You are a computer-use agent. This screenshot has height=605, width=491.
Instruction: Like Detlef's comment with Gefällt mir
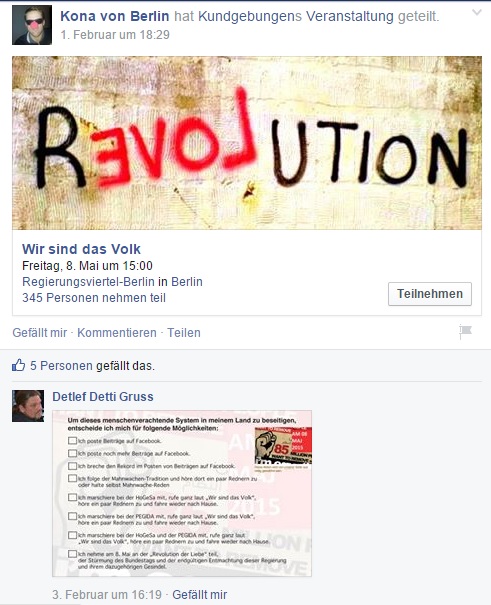click(x=199, y=595)
